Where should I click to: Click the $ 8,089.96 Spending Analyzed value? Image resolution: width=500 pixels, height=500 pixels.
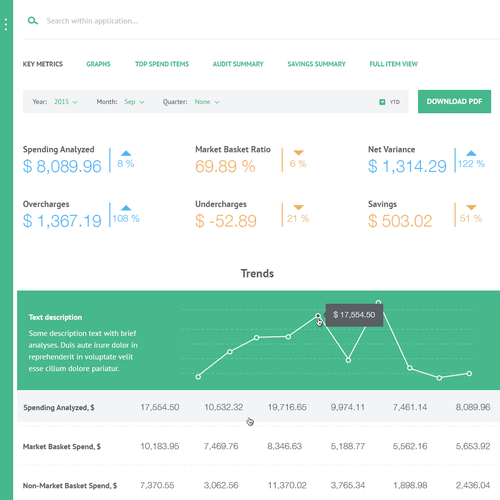(62, 166)
